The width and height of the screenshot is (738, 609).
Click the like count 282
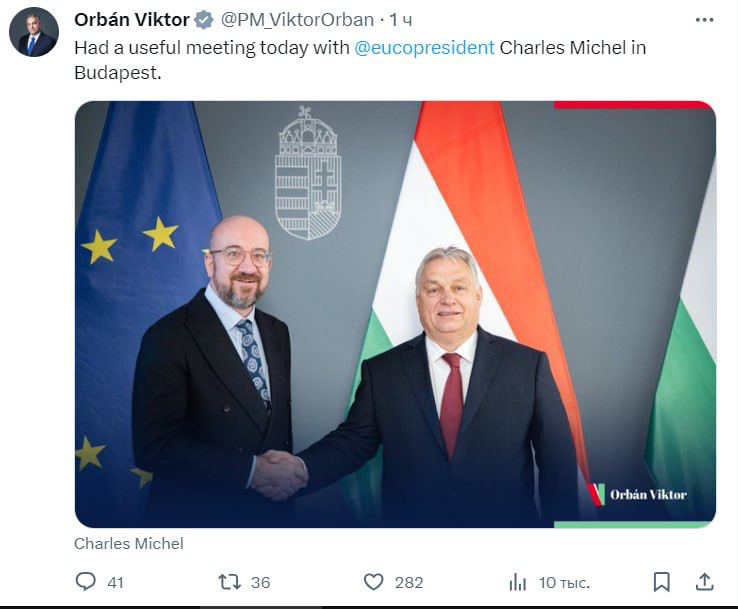click(408, 582)
